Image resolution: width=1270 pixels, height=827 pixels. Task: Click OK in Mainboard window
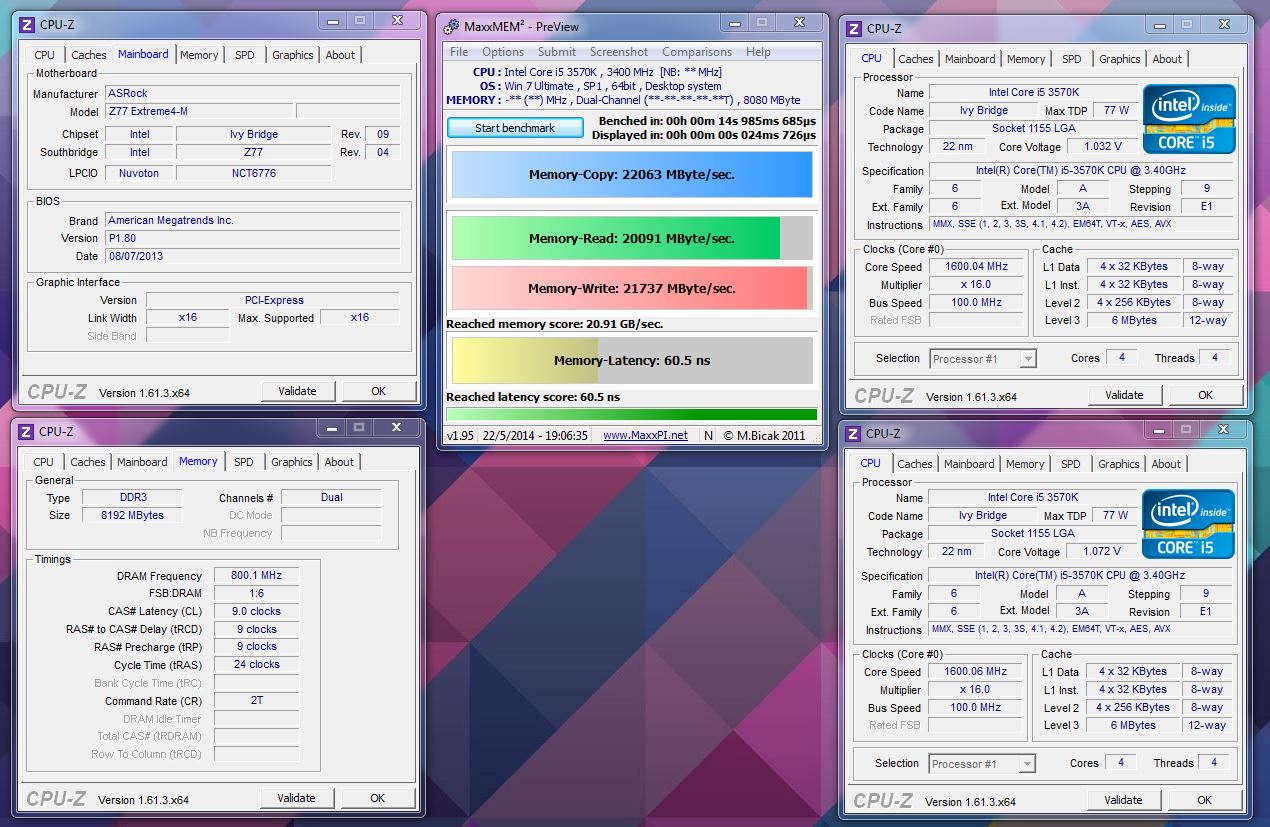click(378, 391)
